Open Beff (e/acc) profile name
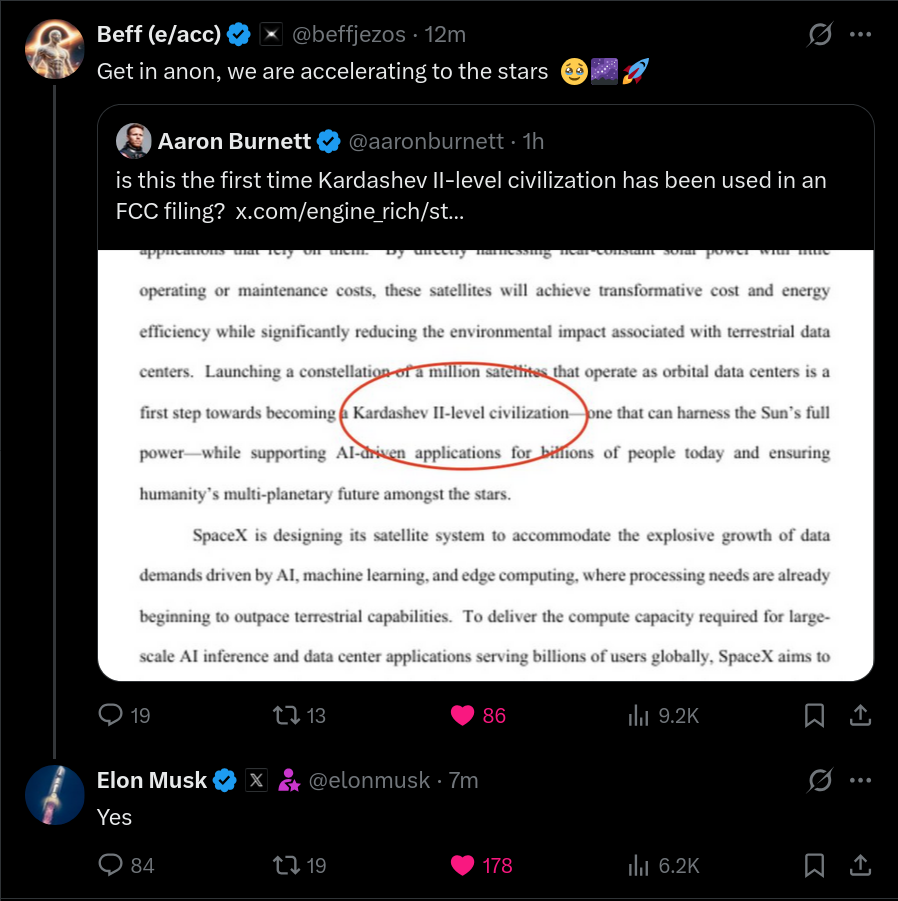Viewport: 898px width, 901px height. pyautogui.click(x=158, y=35)
